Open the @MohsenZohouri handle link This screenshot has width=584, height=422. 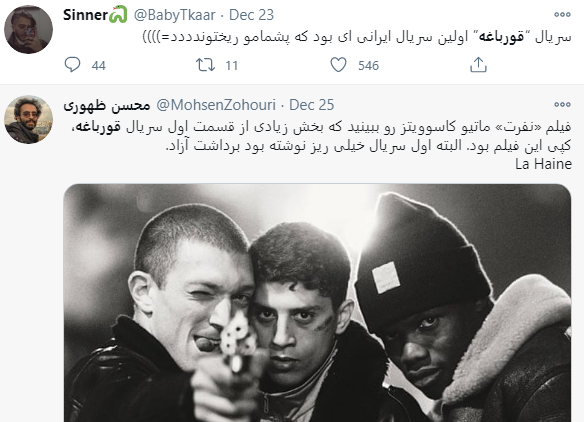(x=216, y=105)
